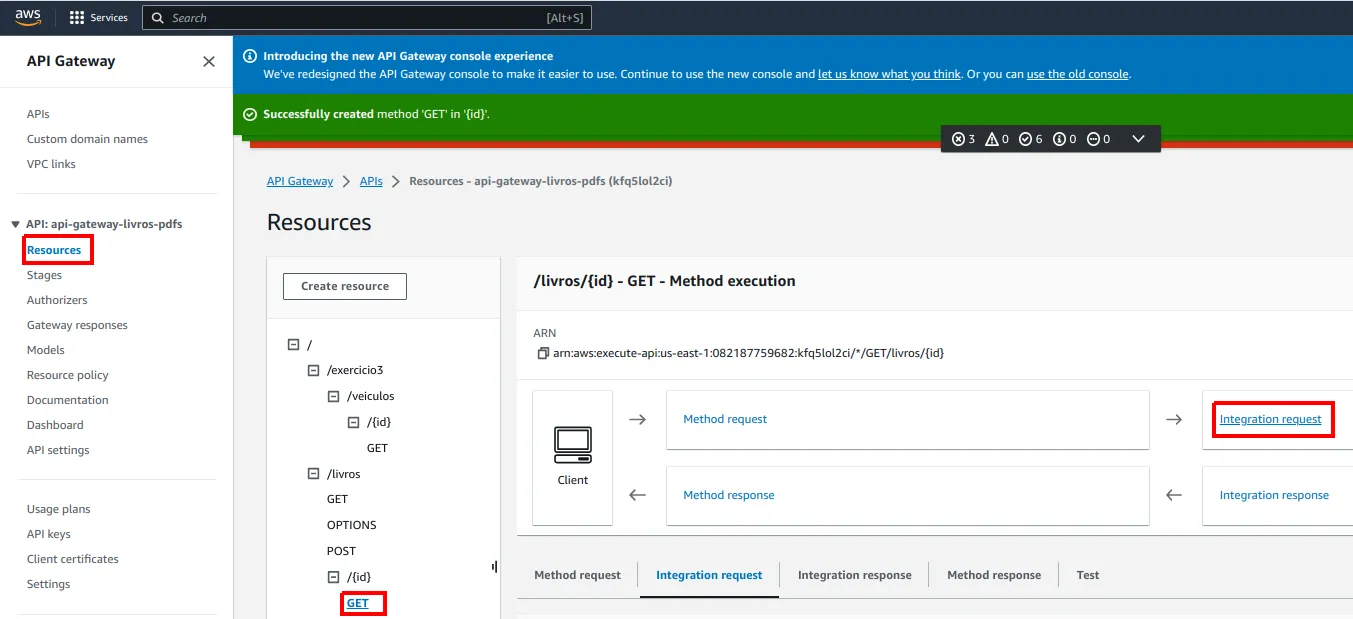The width and height of the screenshot is (1353, 619).
Task: Open 'let us know what you think' link
Action: pyautogui.click(x=889, y=74)
